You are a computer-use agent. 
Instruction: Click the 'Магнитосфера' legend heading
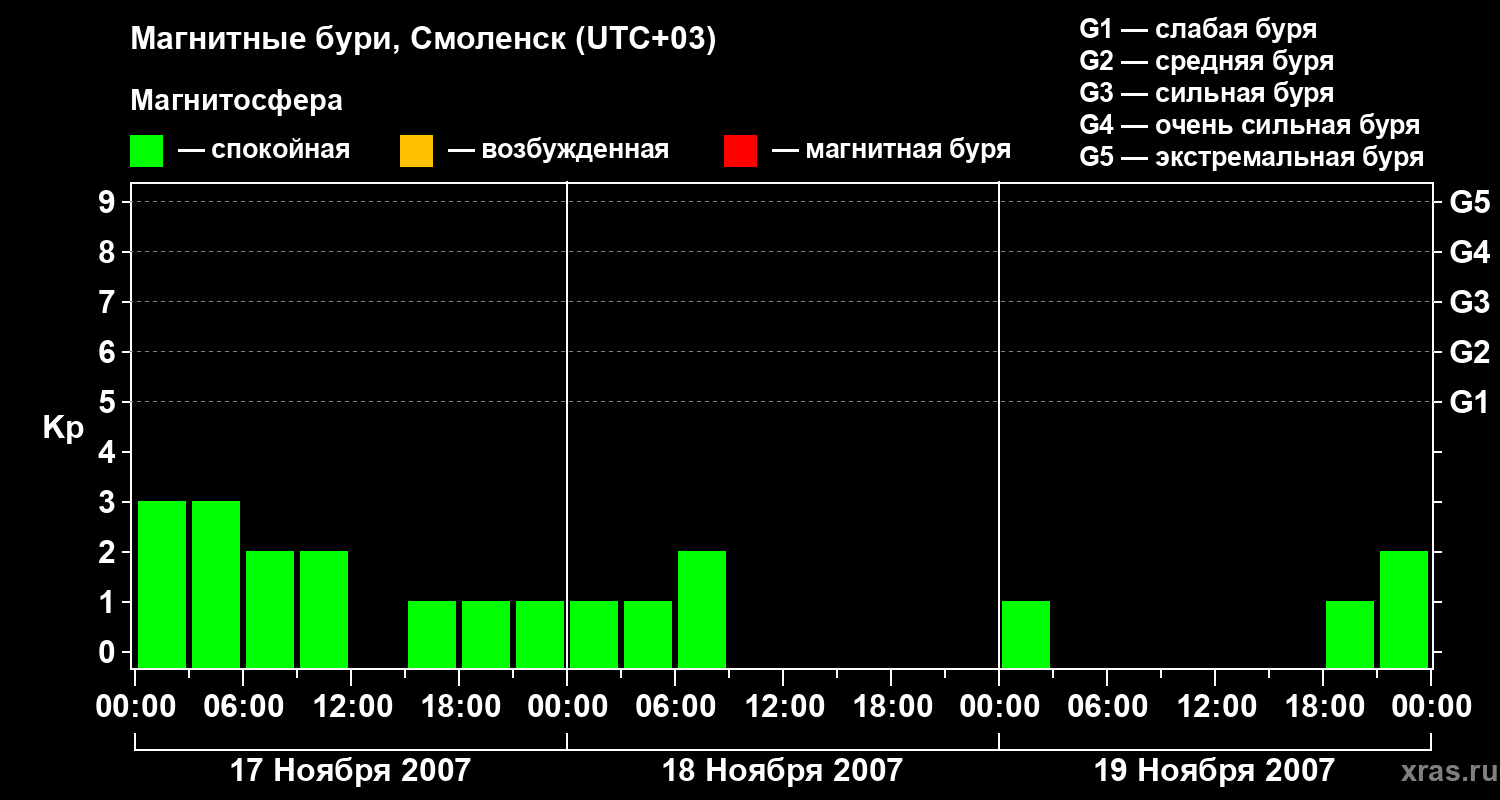[236, 101]
